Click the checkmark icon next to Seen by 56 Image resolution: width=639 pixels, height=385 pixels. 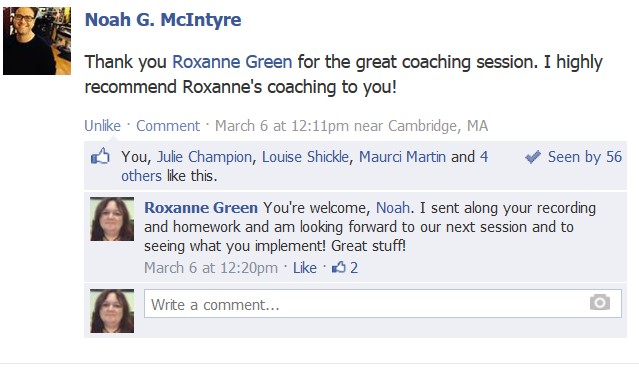pyautogui.click(x=533, y=156)
